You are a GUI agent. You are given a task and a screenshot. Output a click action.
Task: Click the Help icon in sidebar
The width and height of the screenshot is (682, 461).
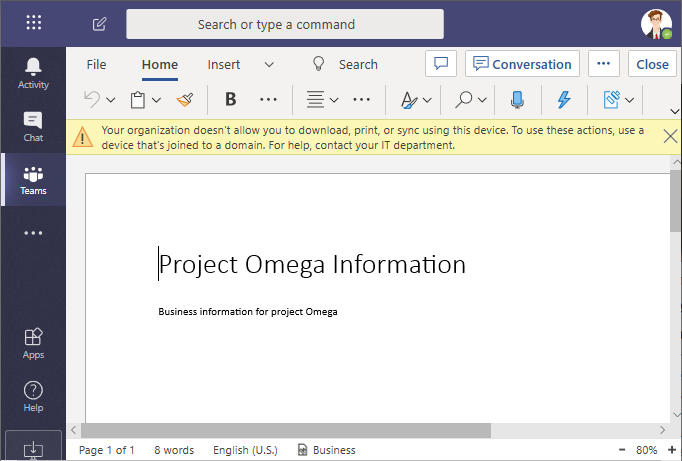[x=33, y=394]
